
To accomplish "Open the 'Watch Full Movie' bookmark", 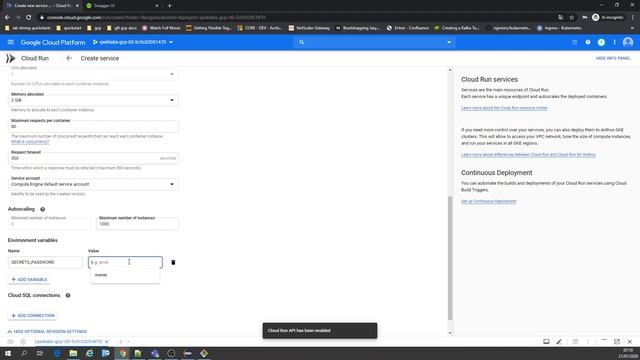I will 161,28.
